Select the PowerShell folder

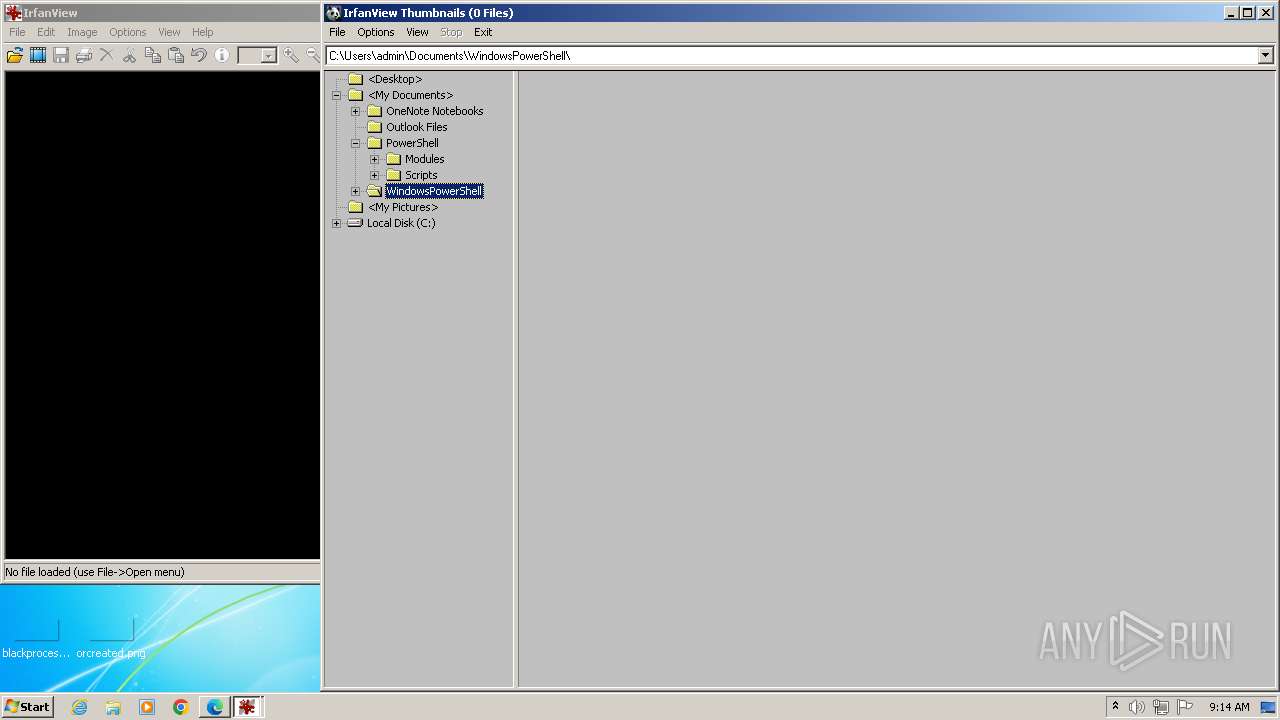tap(412, 143)
